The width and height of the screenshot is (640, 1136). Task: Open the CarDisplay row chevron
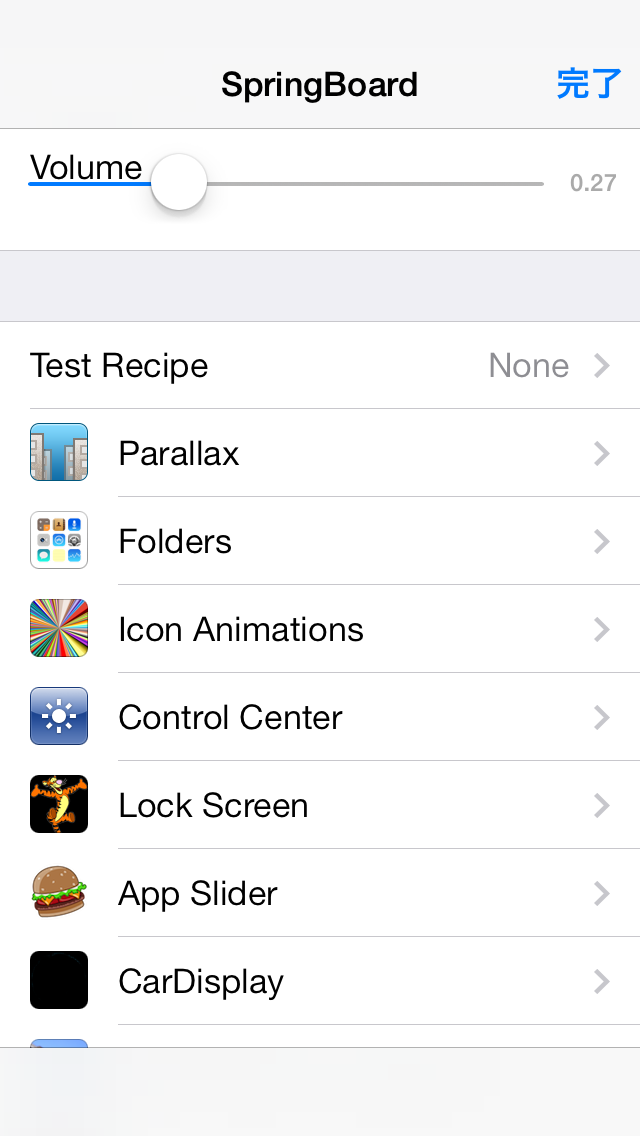602,982
